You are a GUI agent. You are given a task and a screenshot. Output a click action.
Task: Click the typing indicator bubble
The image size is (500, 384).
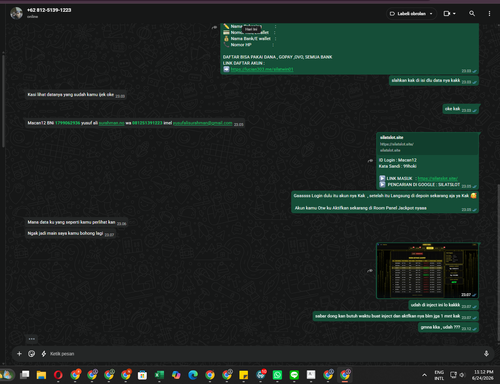(x=32, y=339)
